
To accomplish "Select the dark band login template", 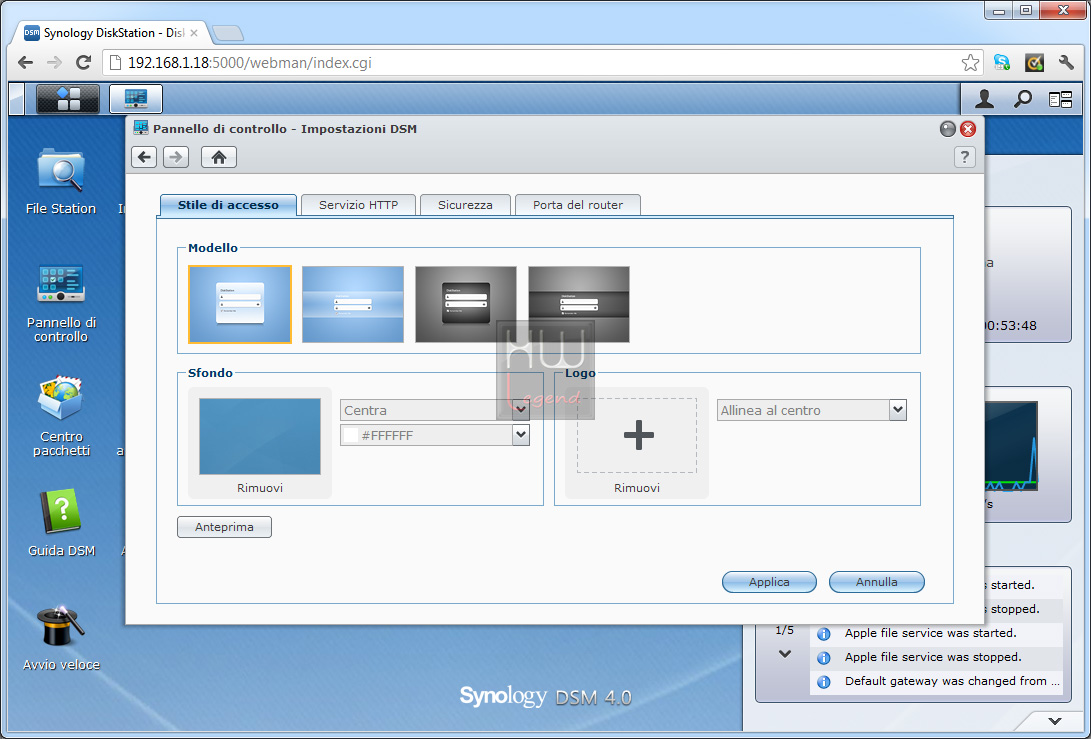I will coord(579,304).
